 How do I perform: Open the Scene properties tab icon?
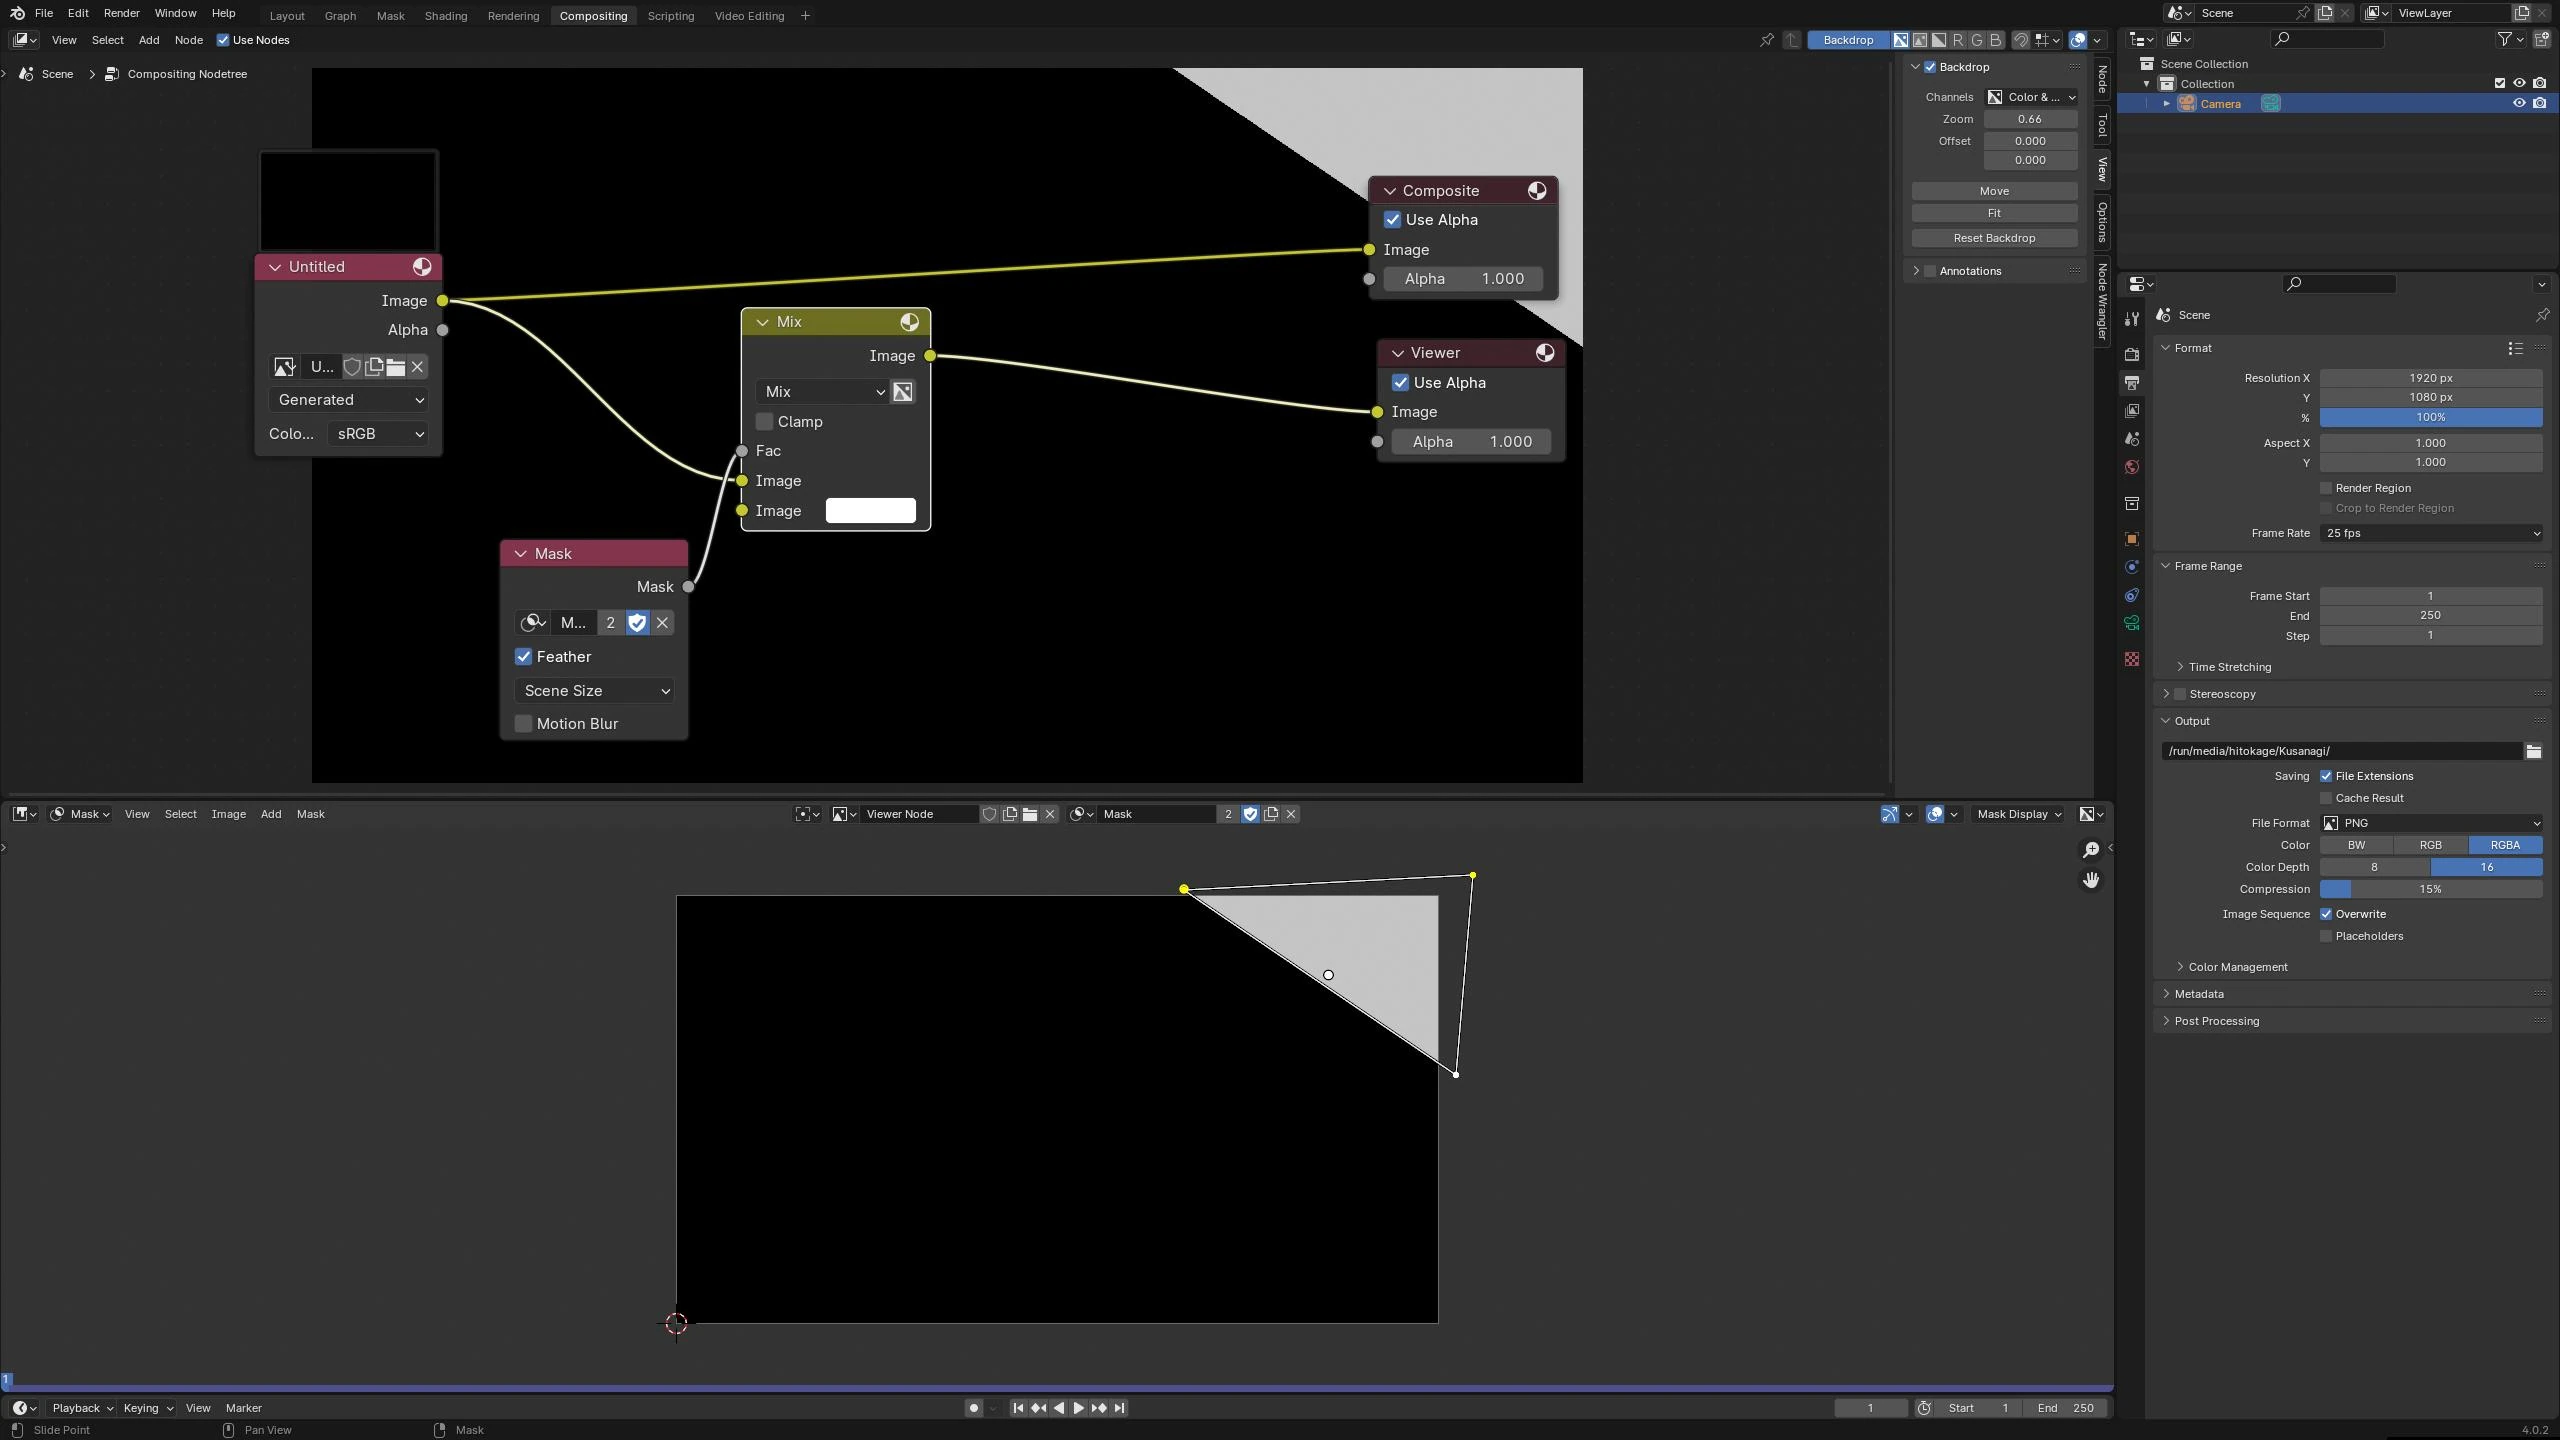[2132, 439]
